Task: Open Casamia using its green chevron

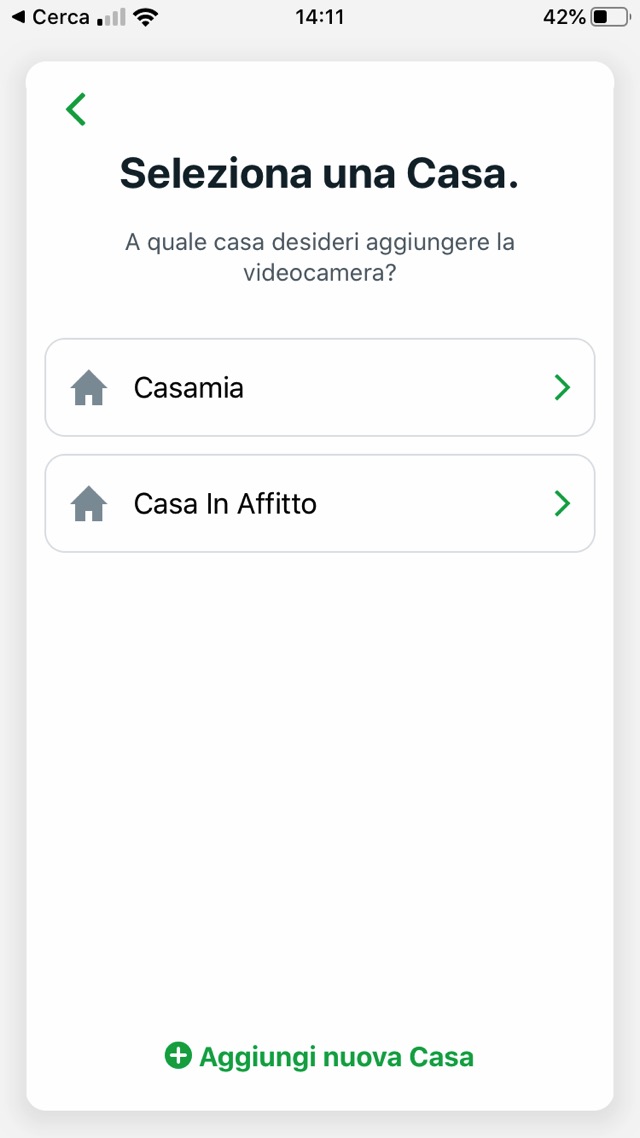Action: click(562, 388)
